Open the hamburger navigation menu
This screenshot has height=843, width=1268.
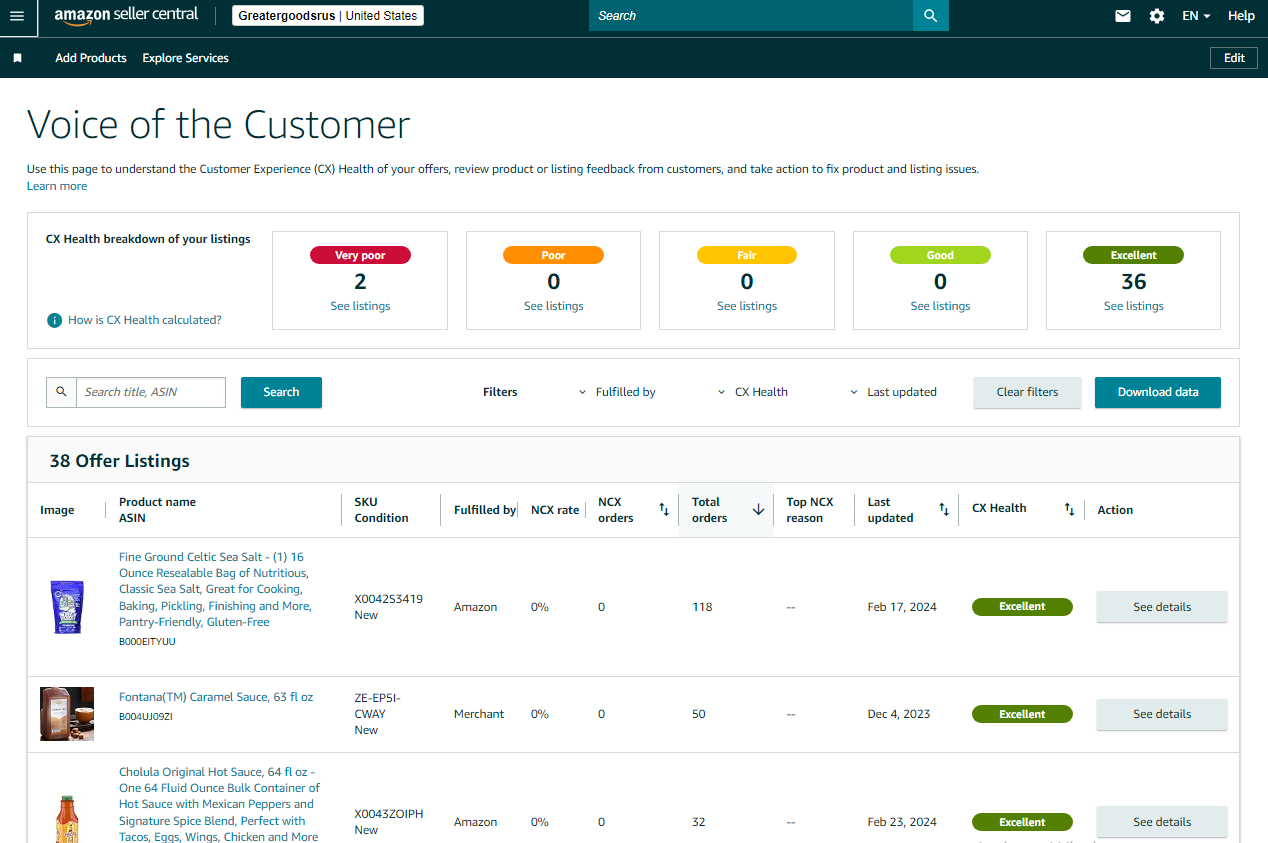tap(16, 16)
